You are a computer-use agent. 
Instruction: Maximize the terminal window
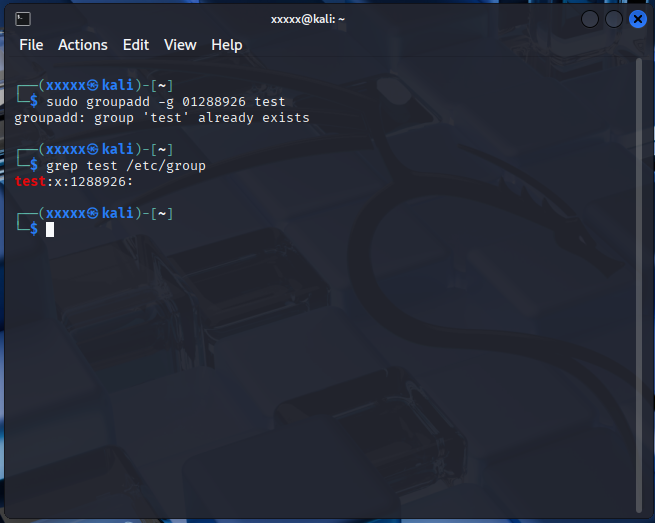pyautogui.click(x=614, y=19)
